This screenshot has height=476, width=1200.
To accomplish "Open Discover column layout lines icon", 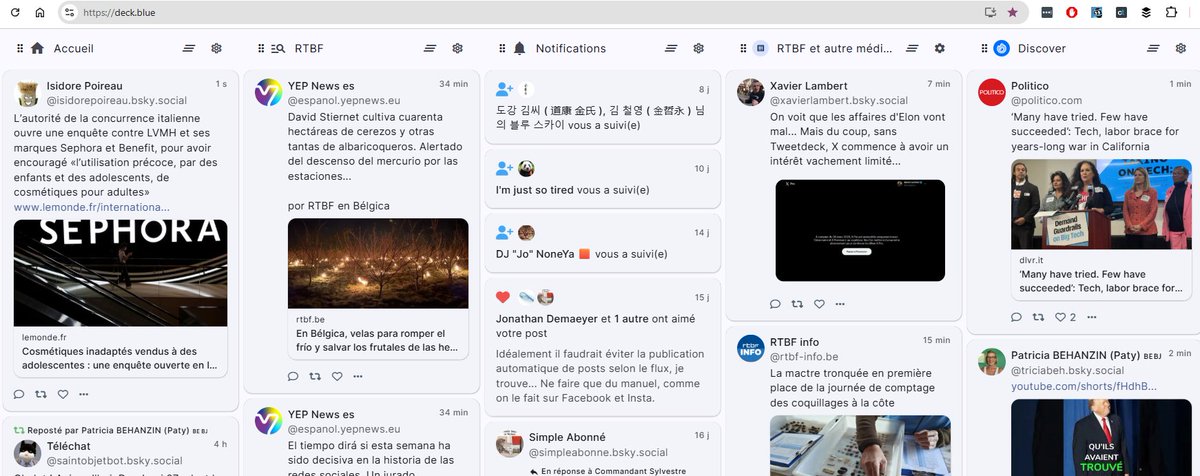I will pos(1153,48).
